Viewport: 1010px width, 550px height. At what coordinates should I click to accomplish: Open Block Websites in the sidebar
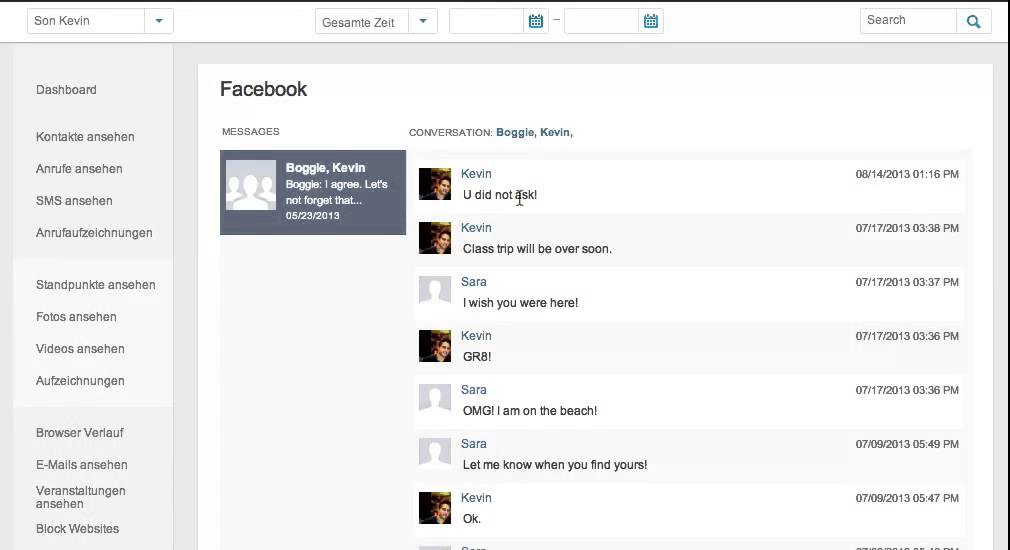pos(77,529)
